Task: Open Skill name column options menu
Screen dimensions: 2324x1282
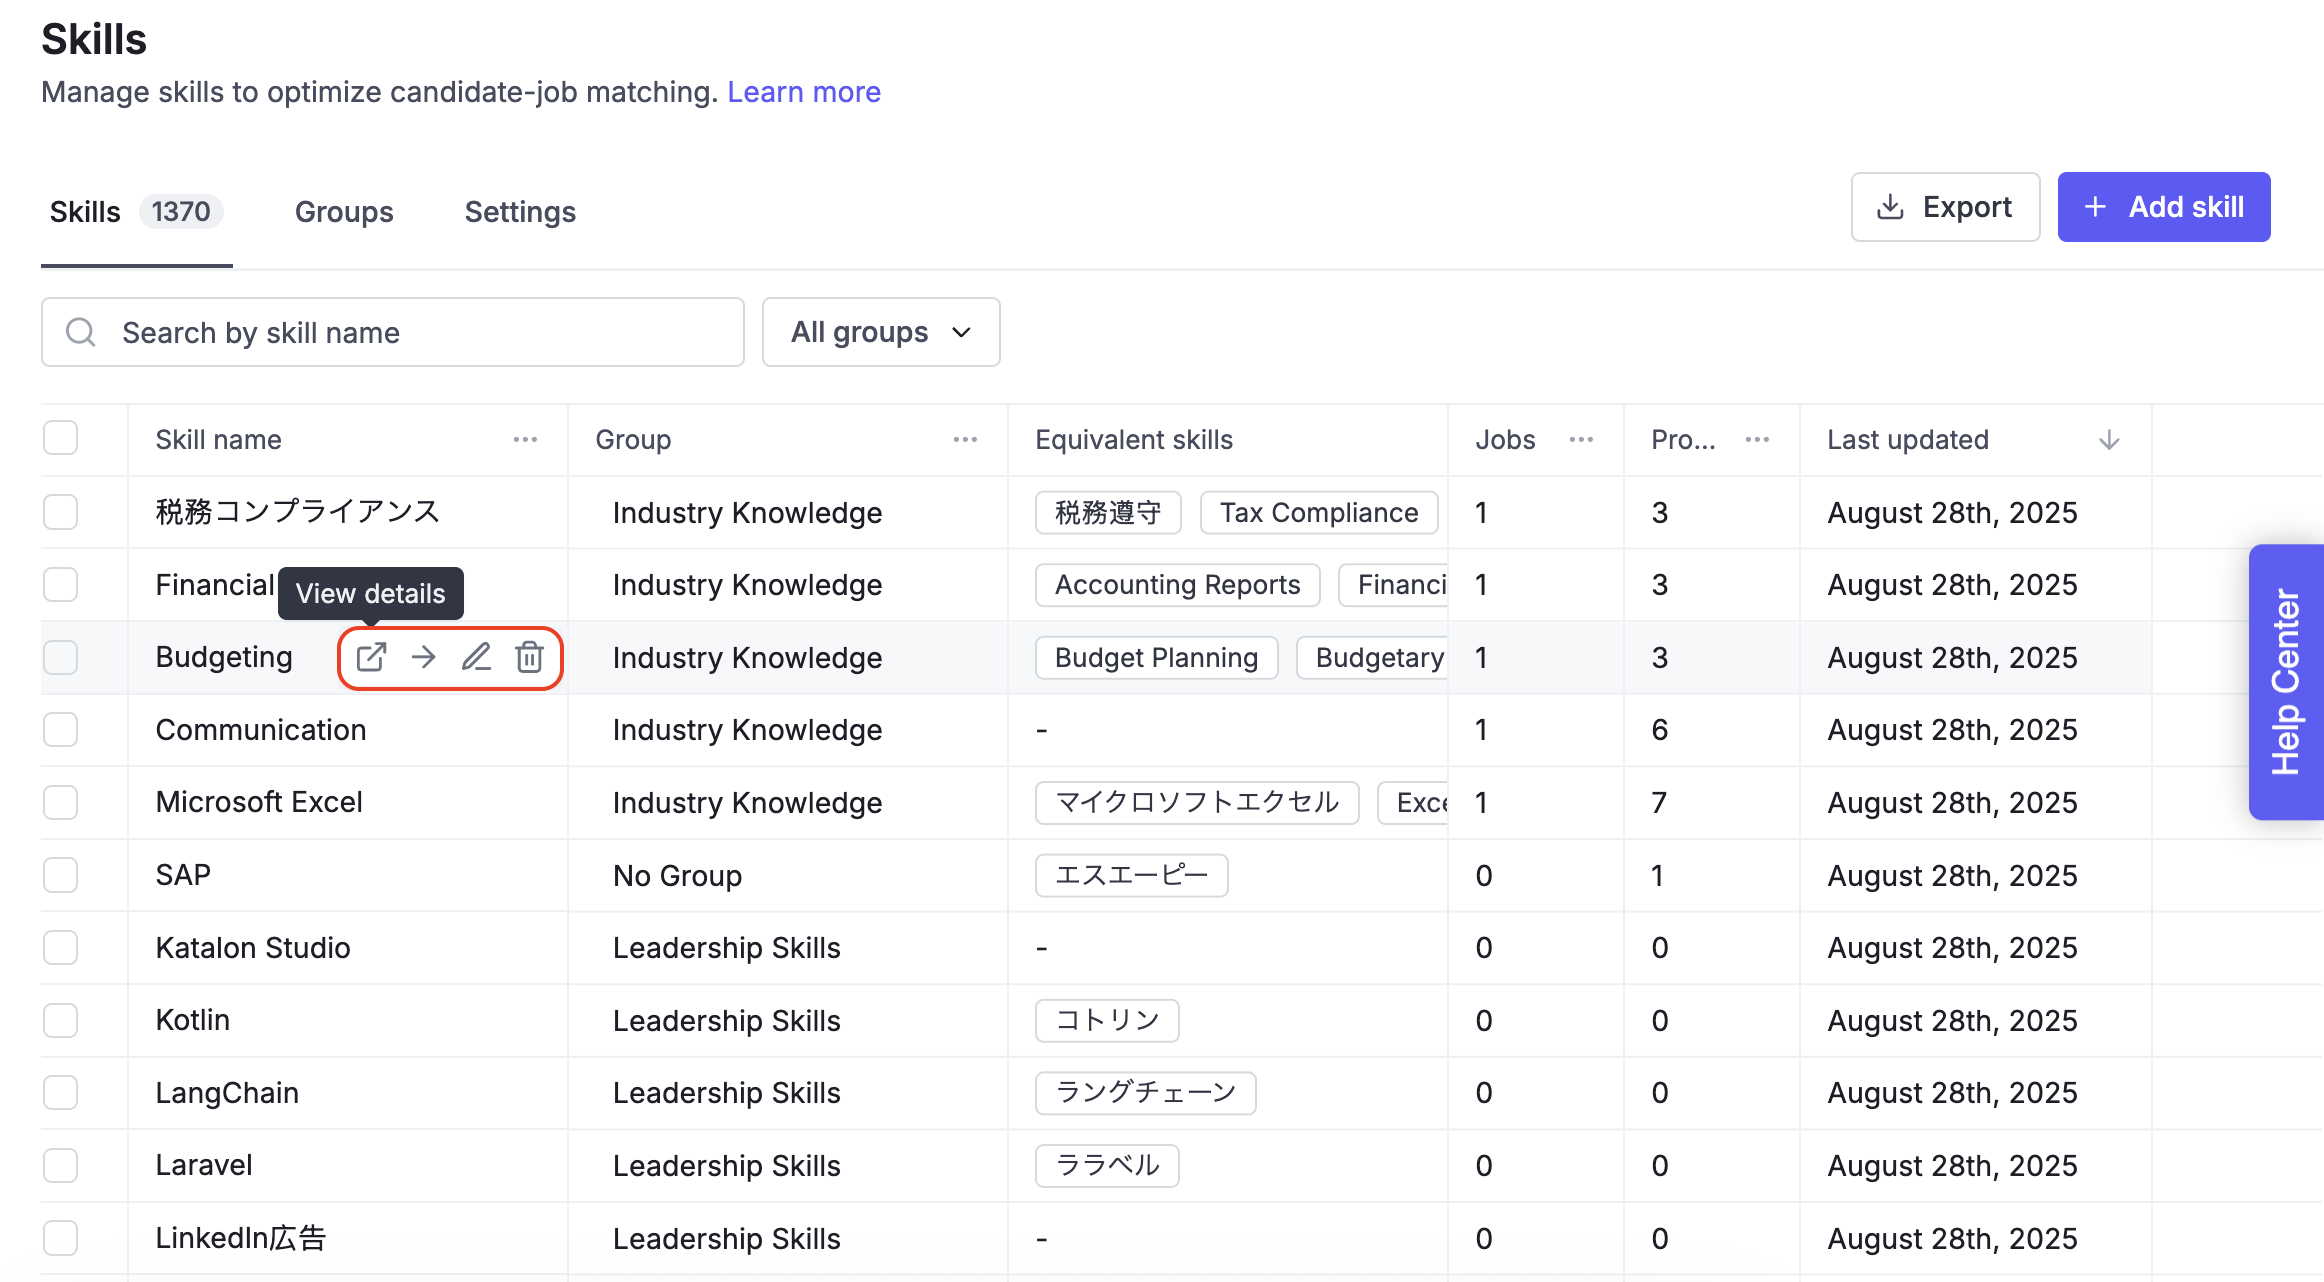Action: (525, 440)
